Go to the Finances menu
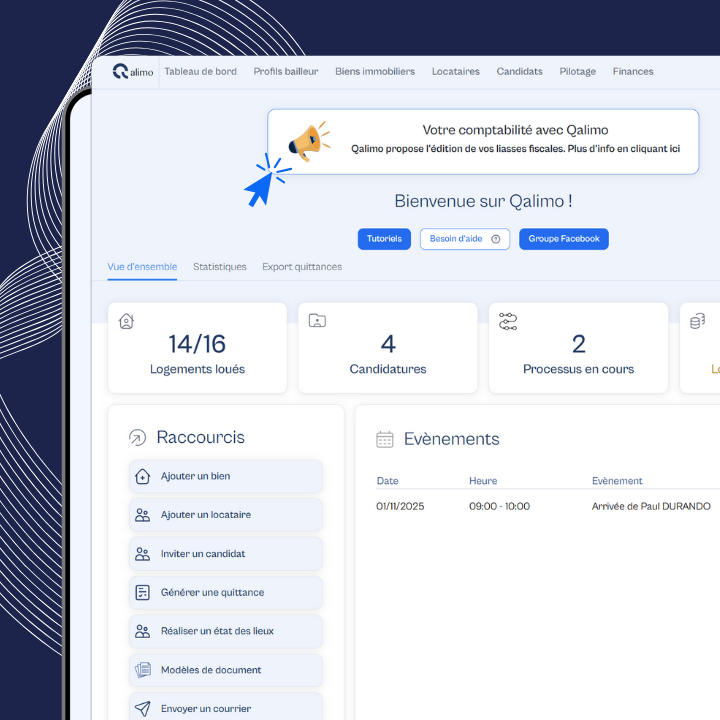 (x=633, y=72)
